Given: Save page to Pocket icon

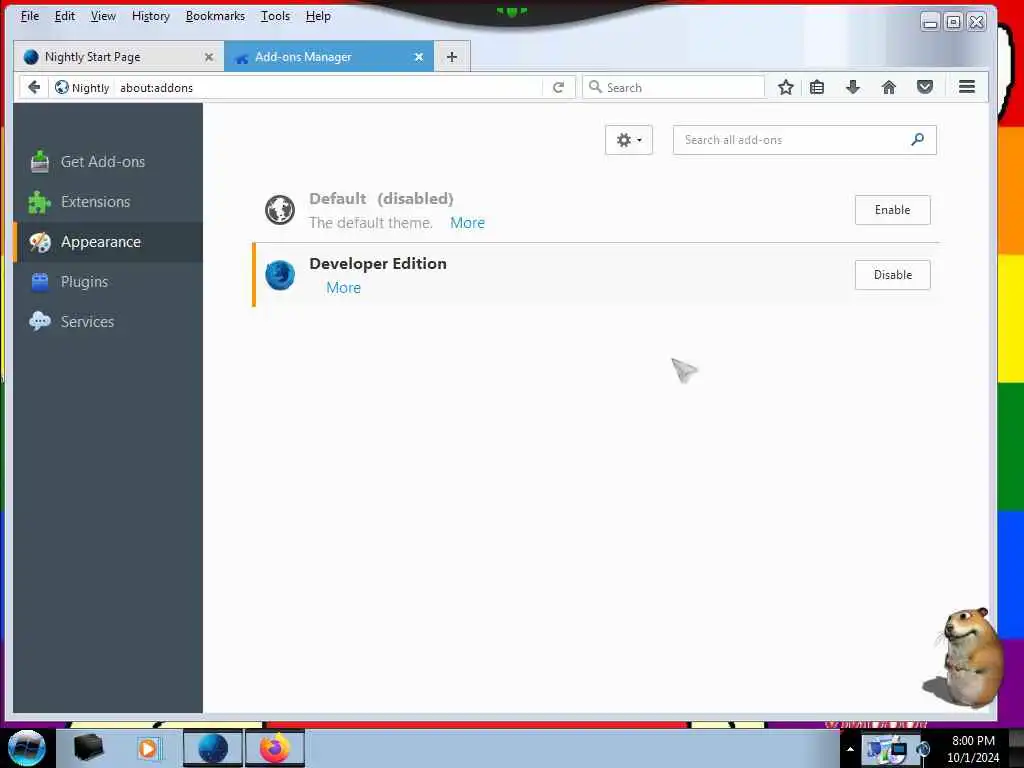Looking at the screenshot, I should (x=925, y=88).
